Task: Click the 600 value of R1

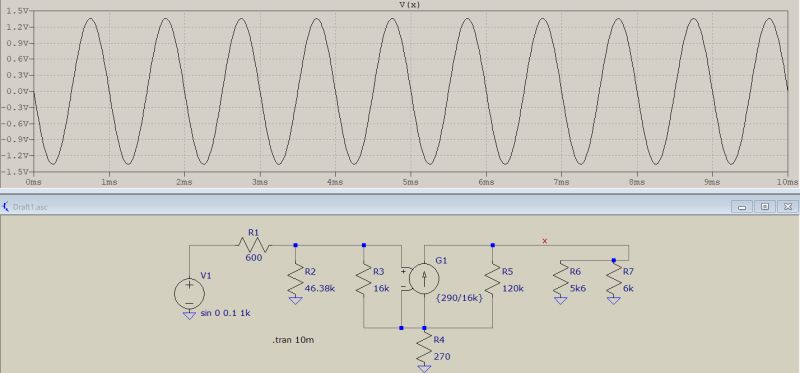Action: (x=254, y=258)
